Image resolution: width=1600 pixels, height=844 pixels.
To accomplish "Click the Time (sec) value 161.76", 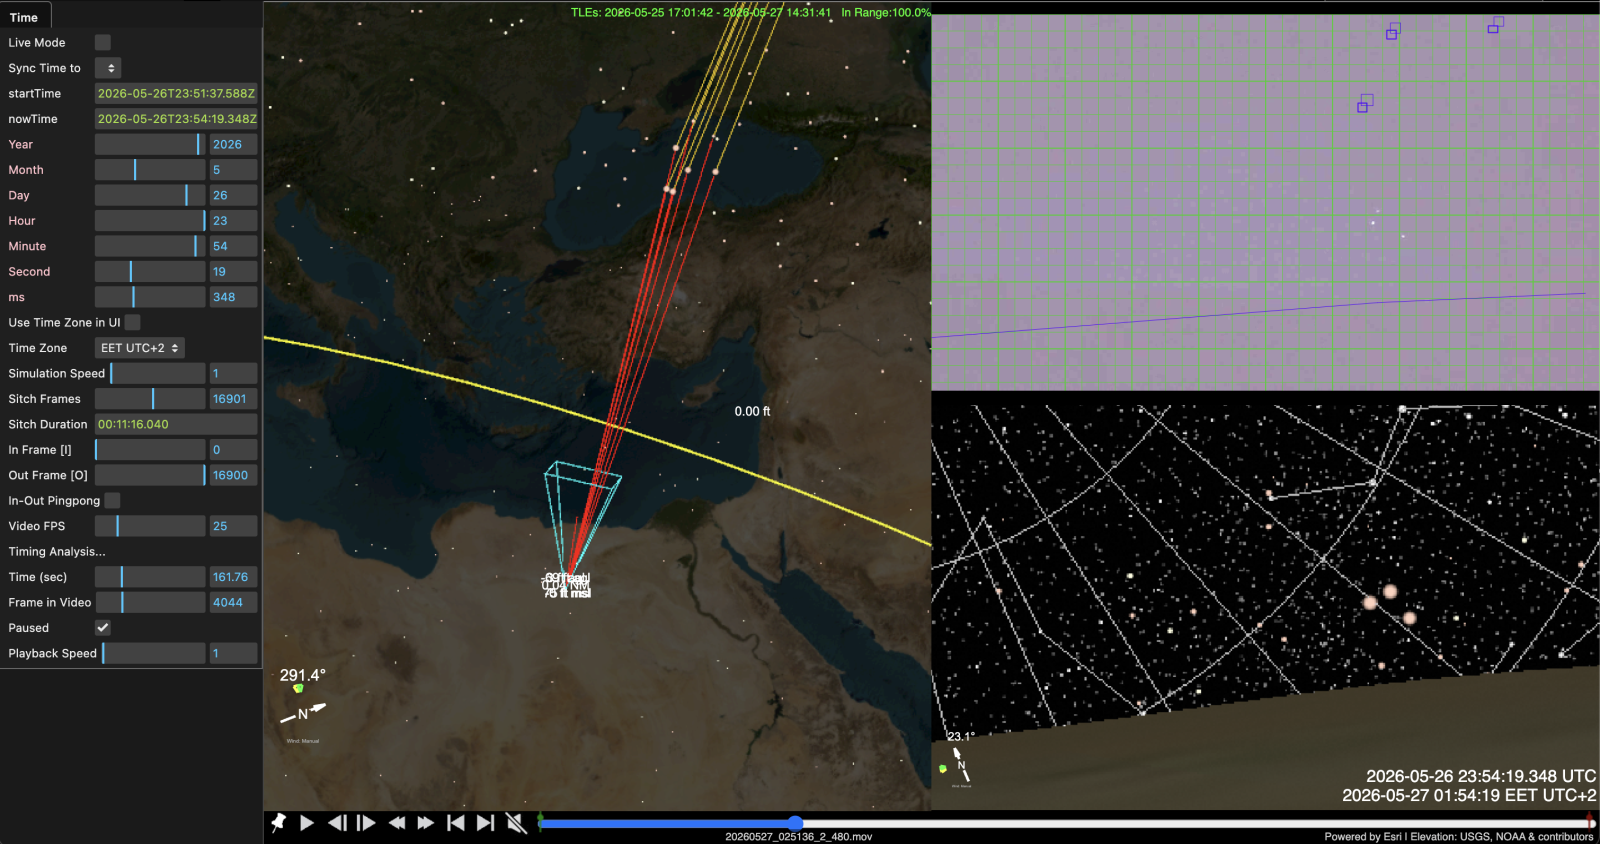I will click(x=233, y=577).
